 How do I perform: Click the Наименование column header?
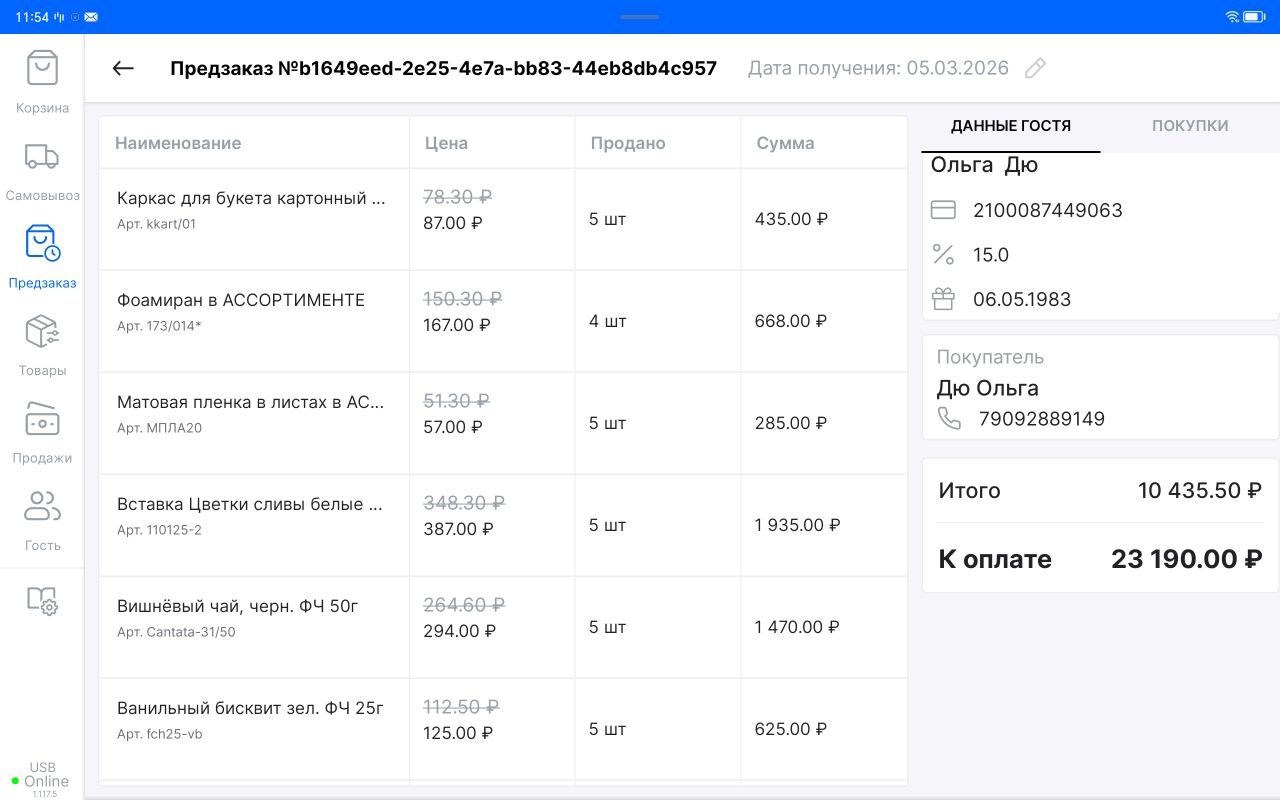(178, 143)
